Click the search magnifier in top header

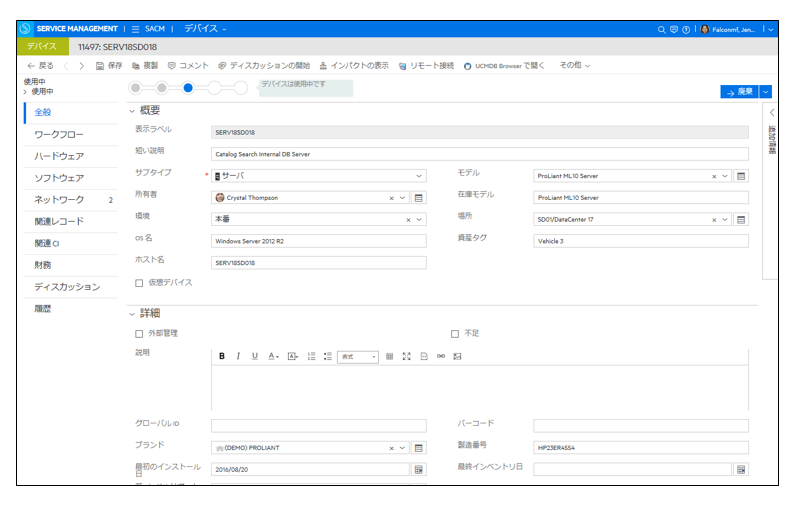[x=661, y=29]
